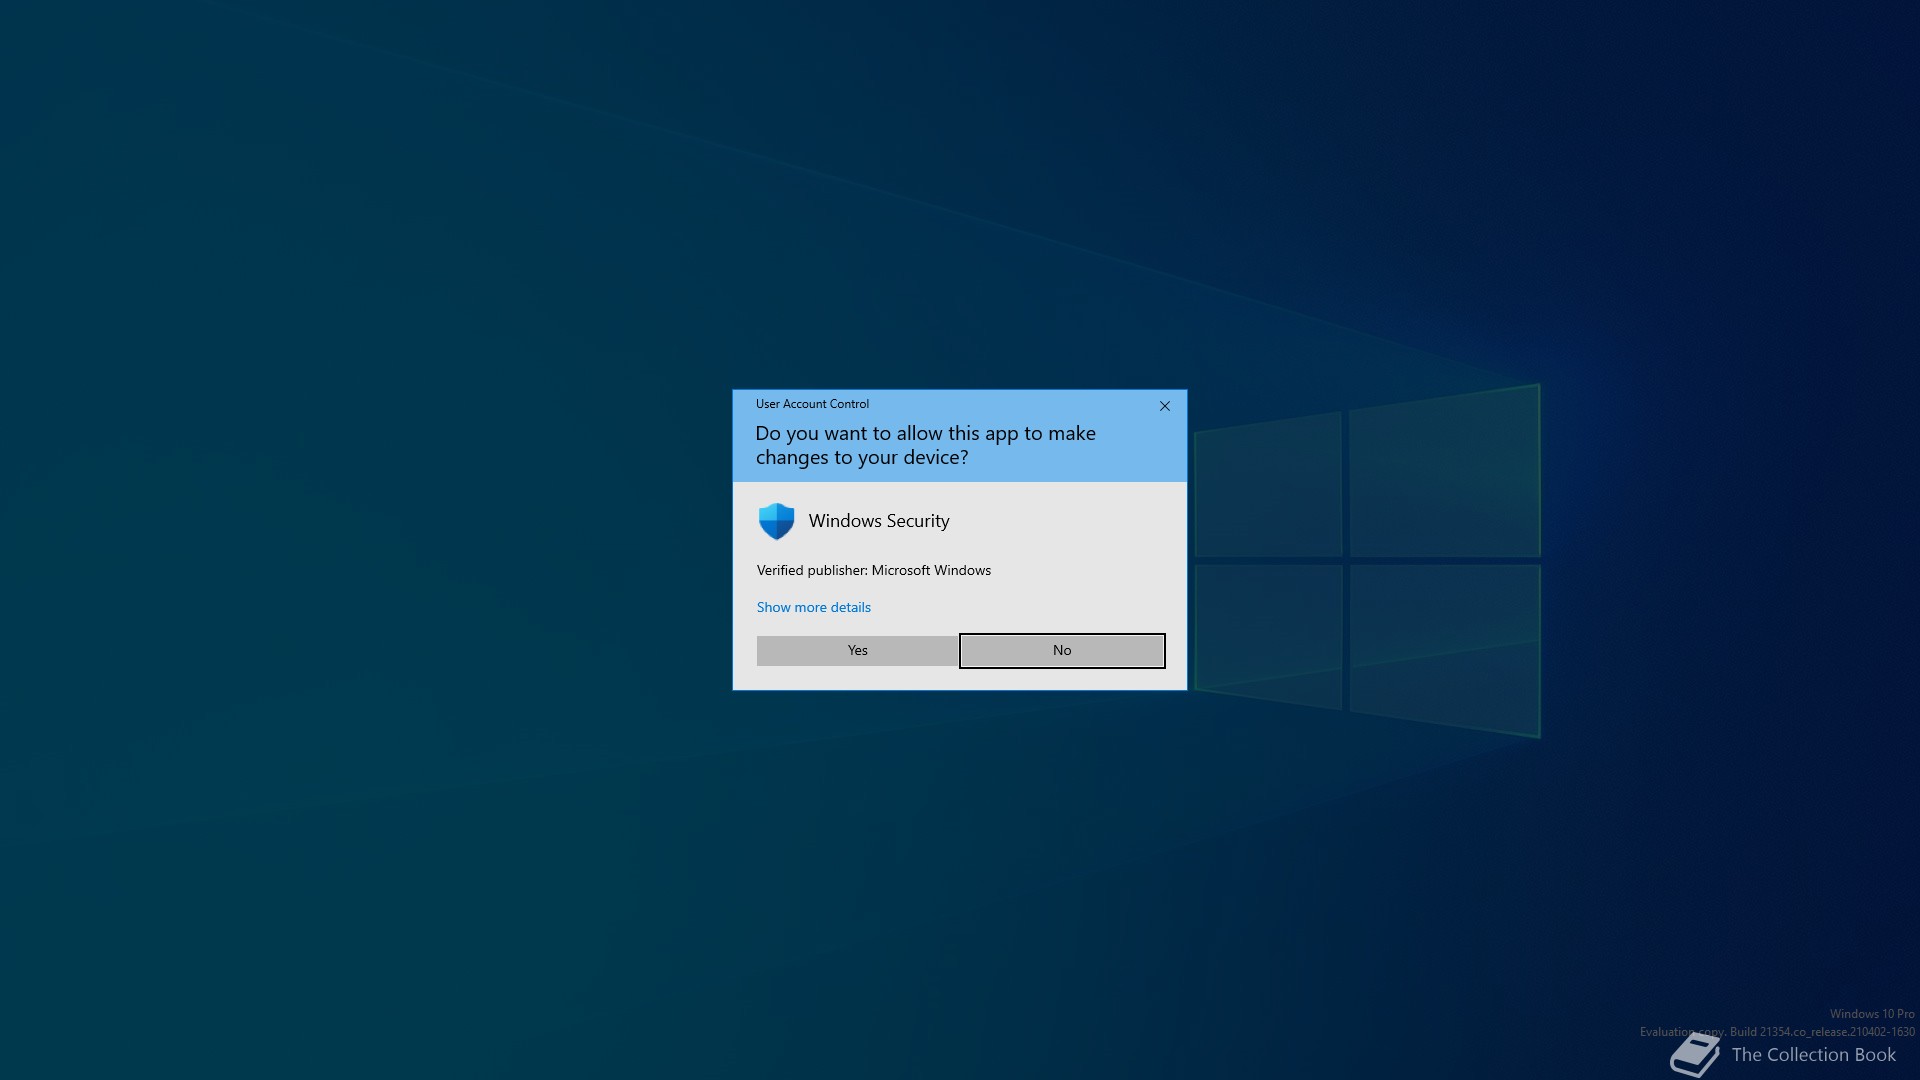
Task: Click Yes to allow the app
Action: [x=857, y=650]
